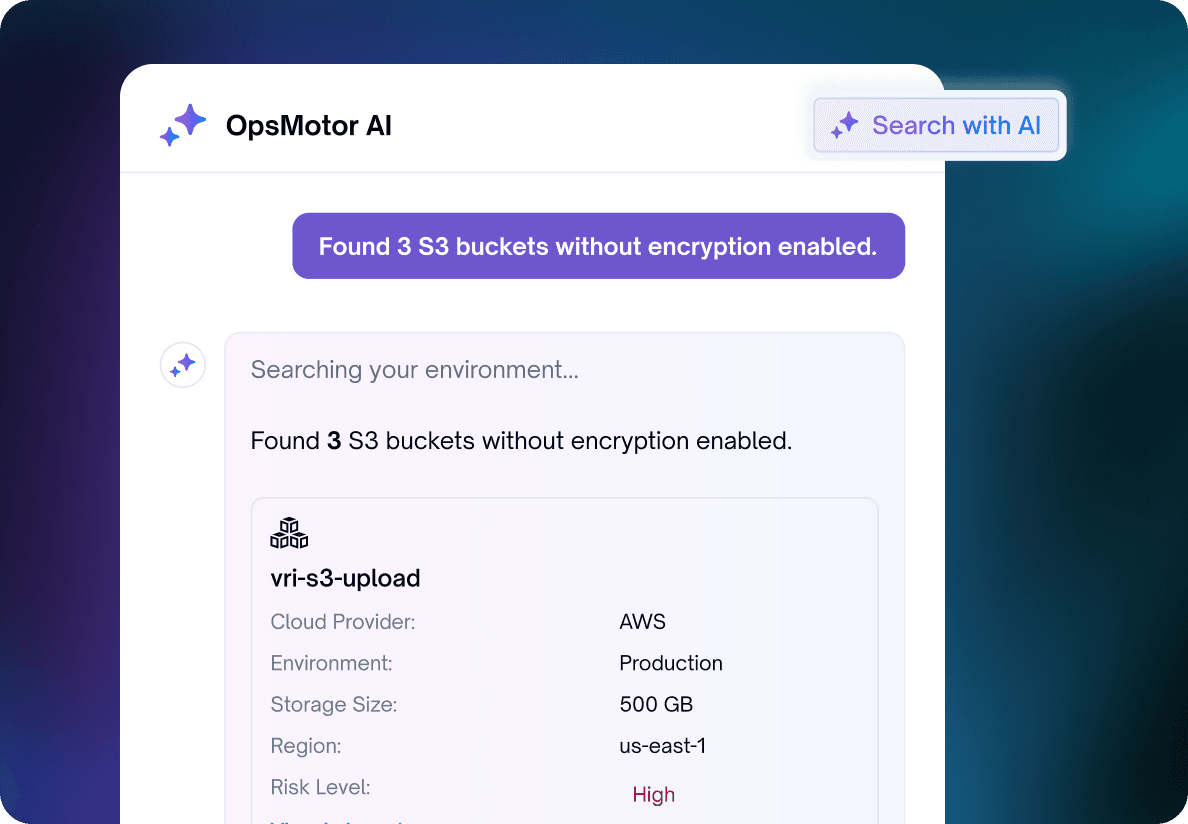1188x824 pixels.
Task: Click the Searching your environment status text
Action: tap(414, 370)
